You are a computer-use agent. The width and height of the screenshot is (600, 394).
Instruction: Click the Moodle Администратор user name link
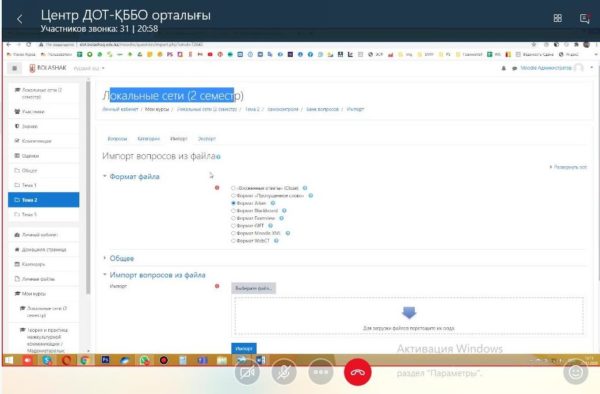[x=546, y=68]
